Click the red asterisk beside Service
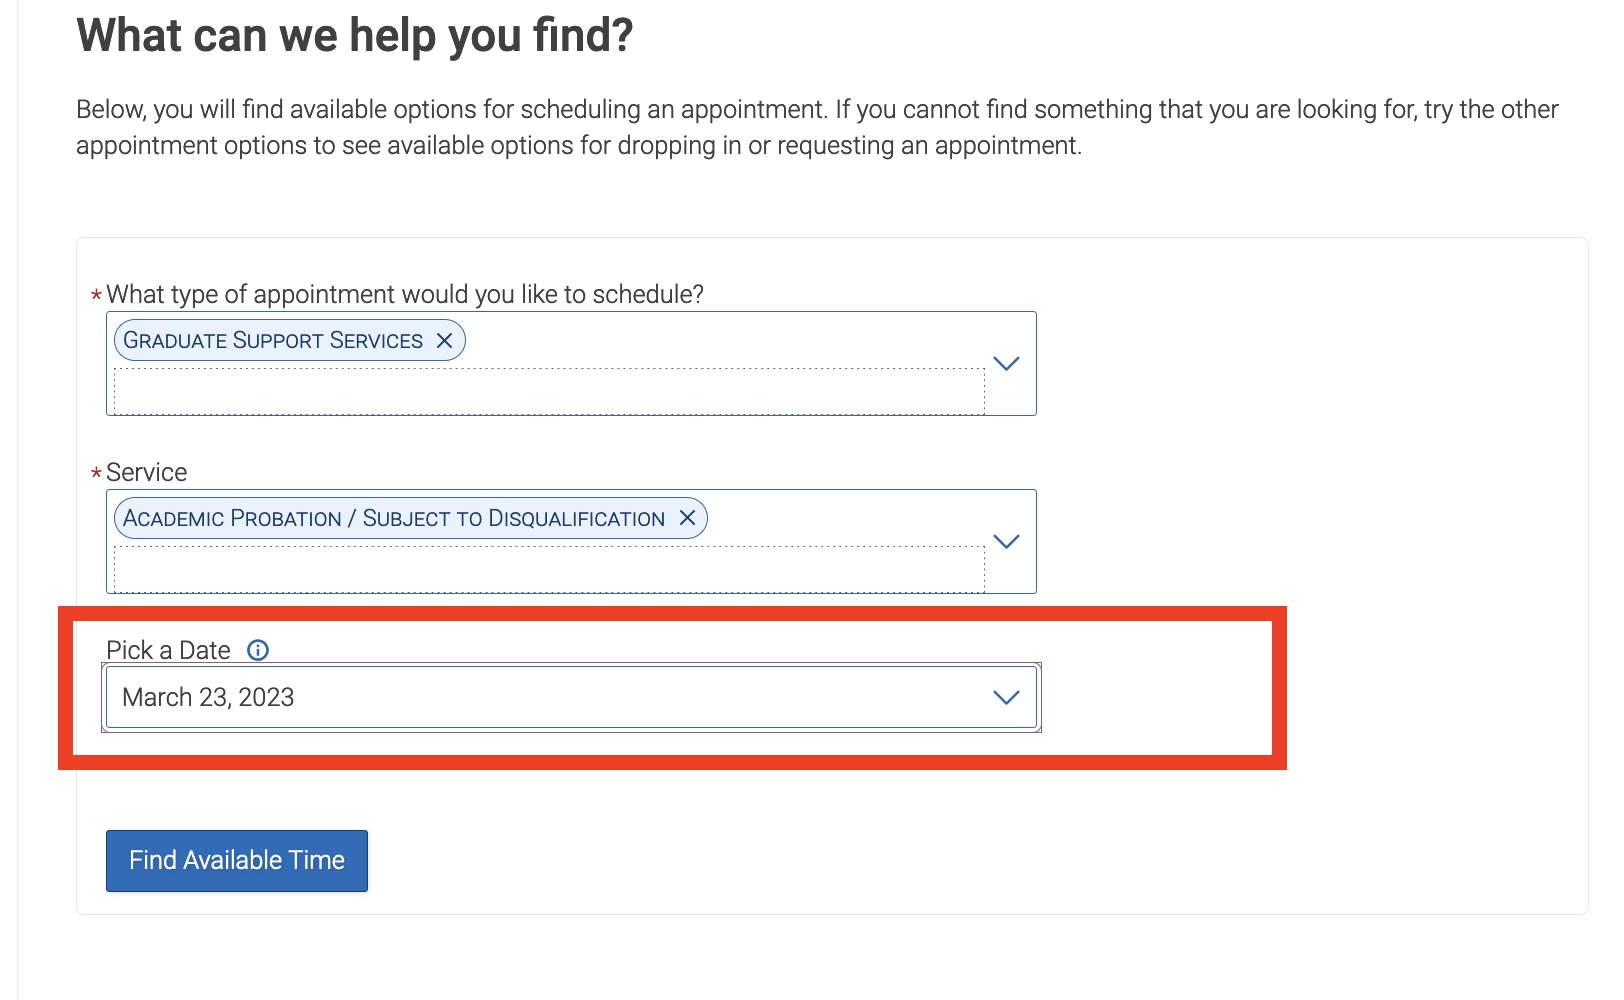 coord(96,473)
